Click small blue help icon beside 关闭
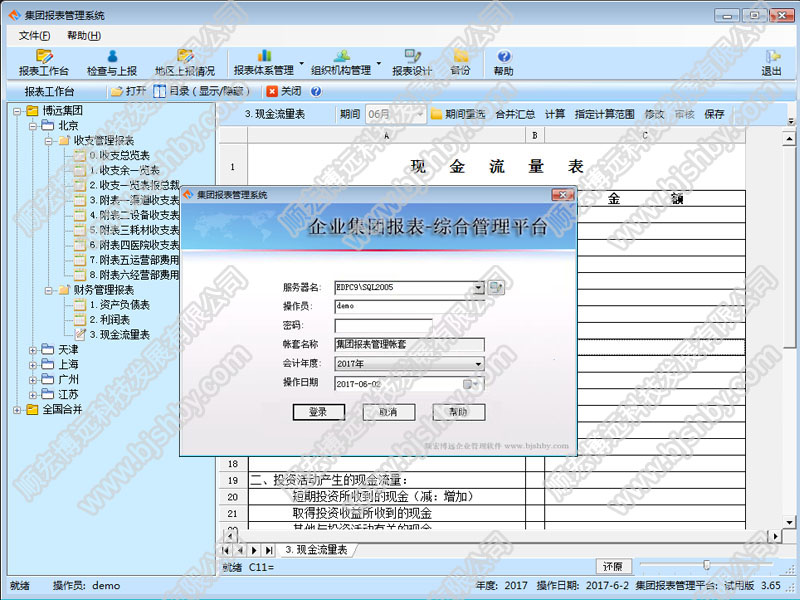Screen dimensions: 800x600 pyautogui.click(x=316, y=91)
